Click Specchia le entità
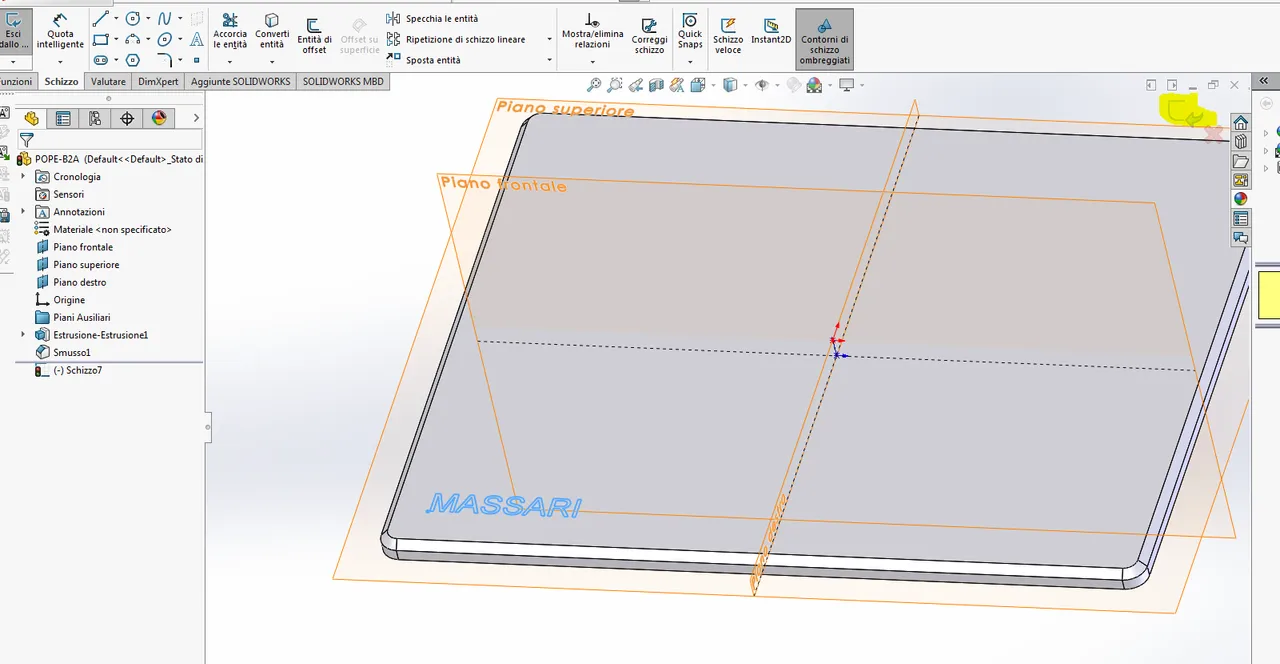The height and width of the screenshot is (664, 1280). click(432, 19)
